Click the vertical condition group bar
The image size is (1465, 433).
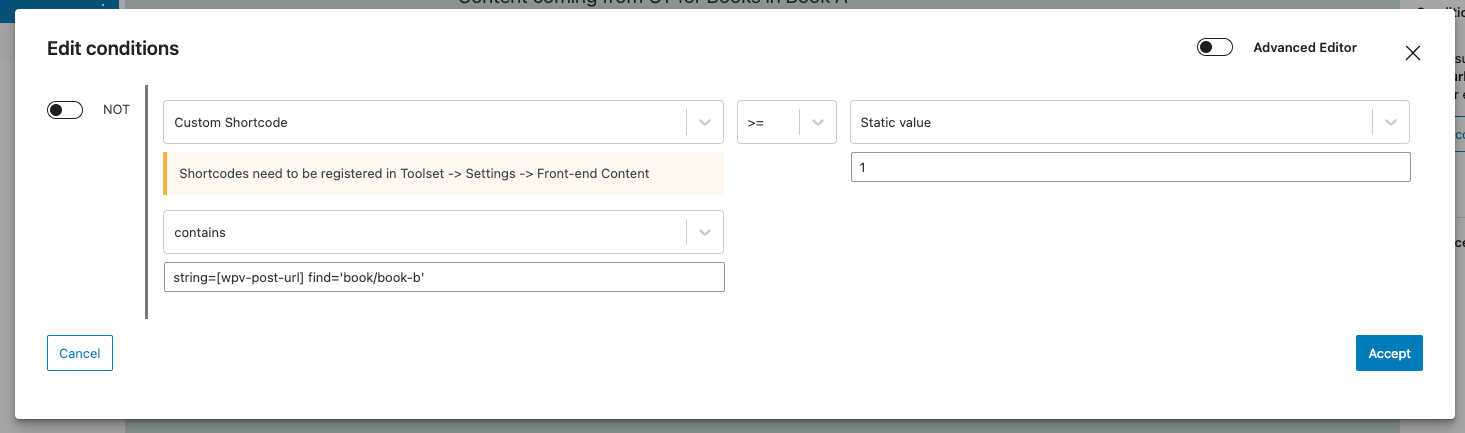[147, 202]
